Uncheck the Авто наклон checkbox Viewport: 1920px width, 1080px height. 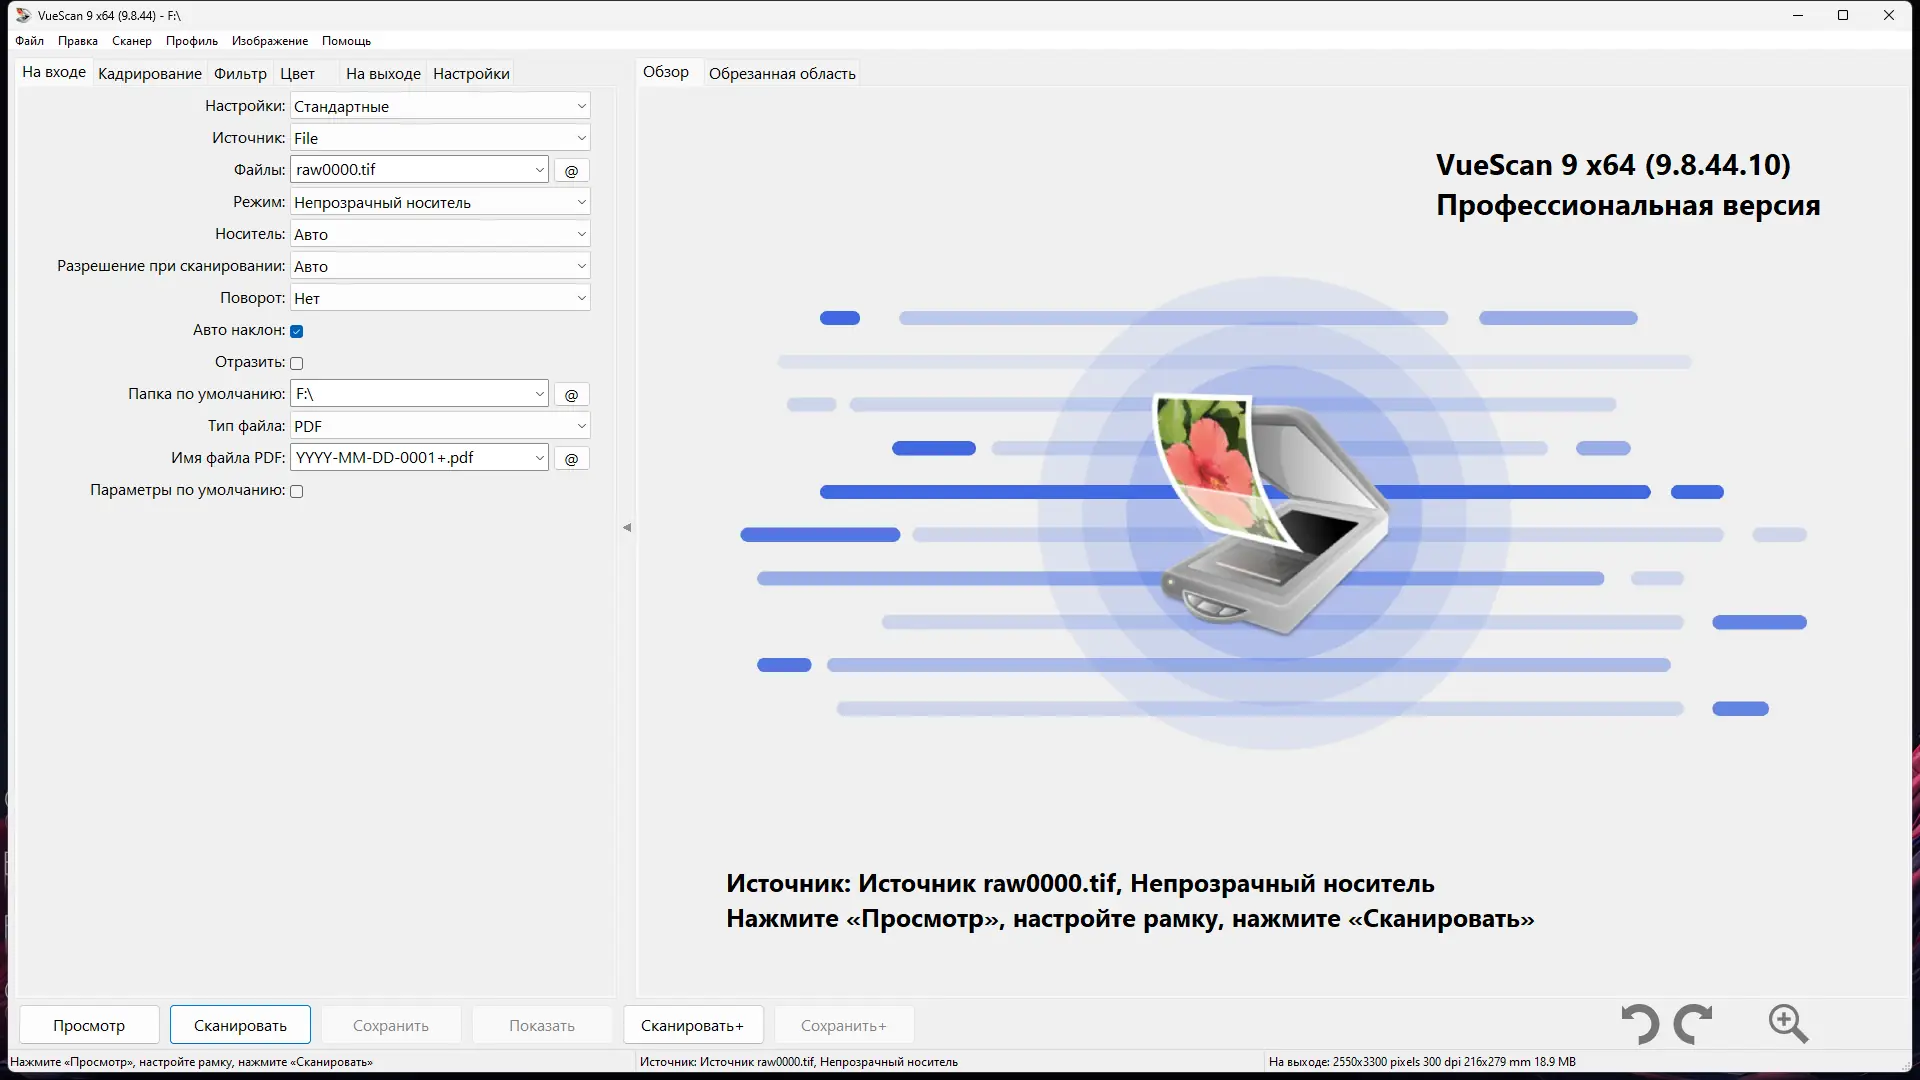tap(296, 331)
